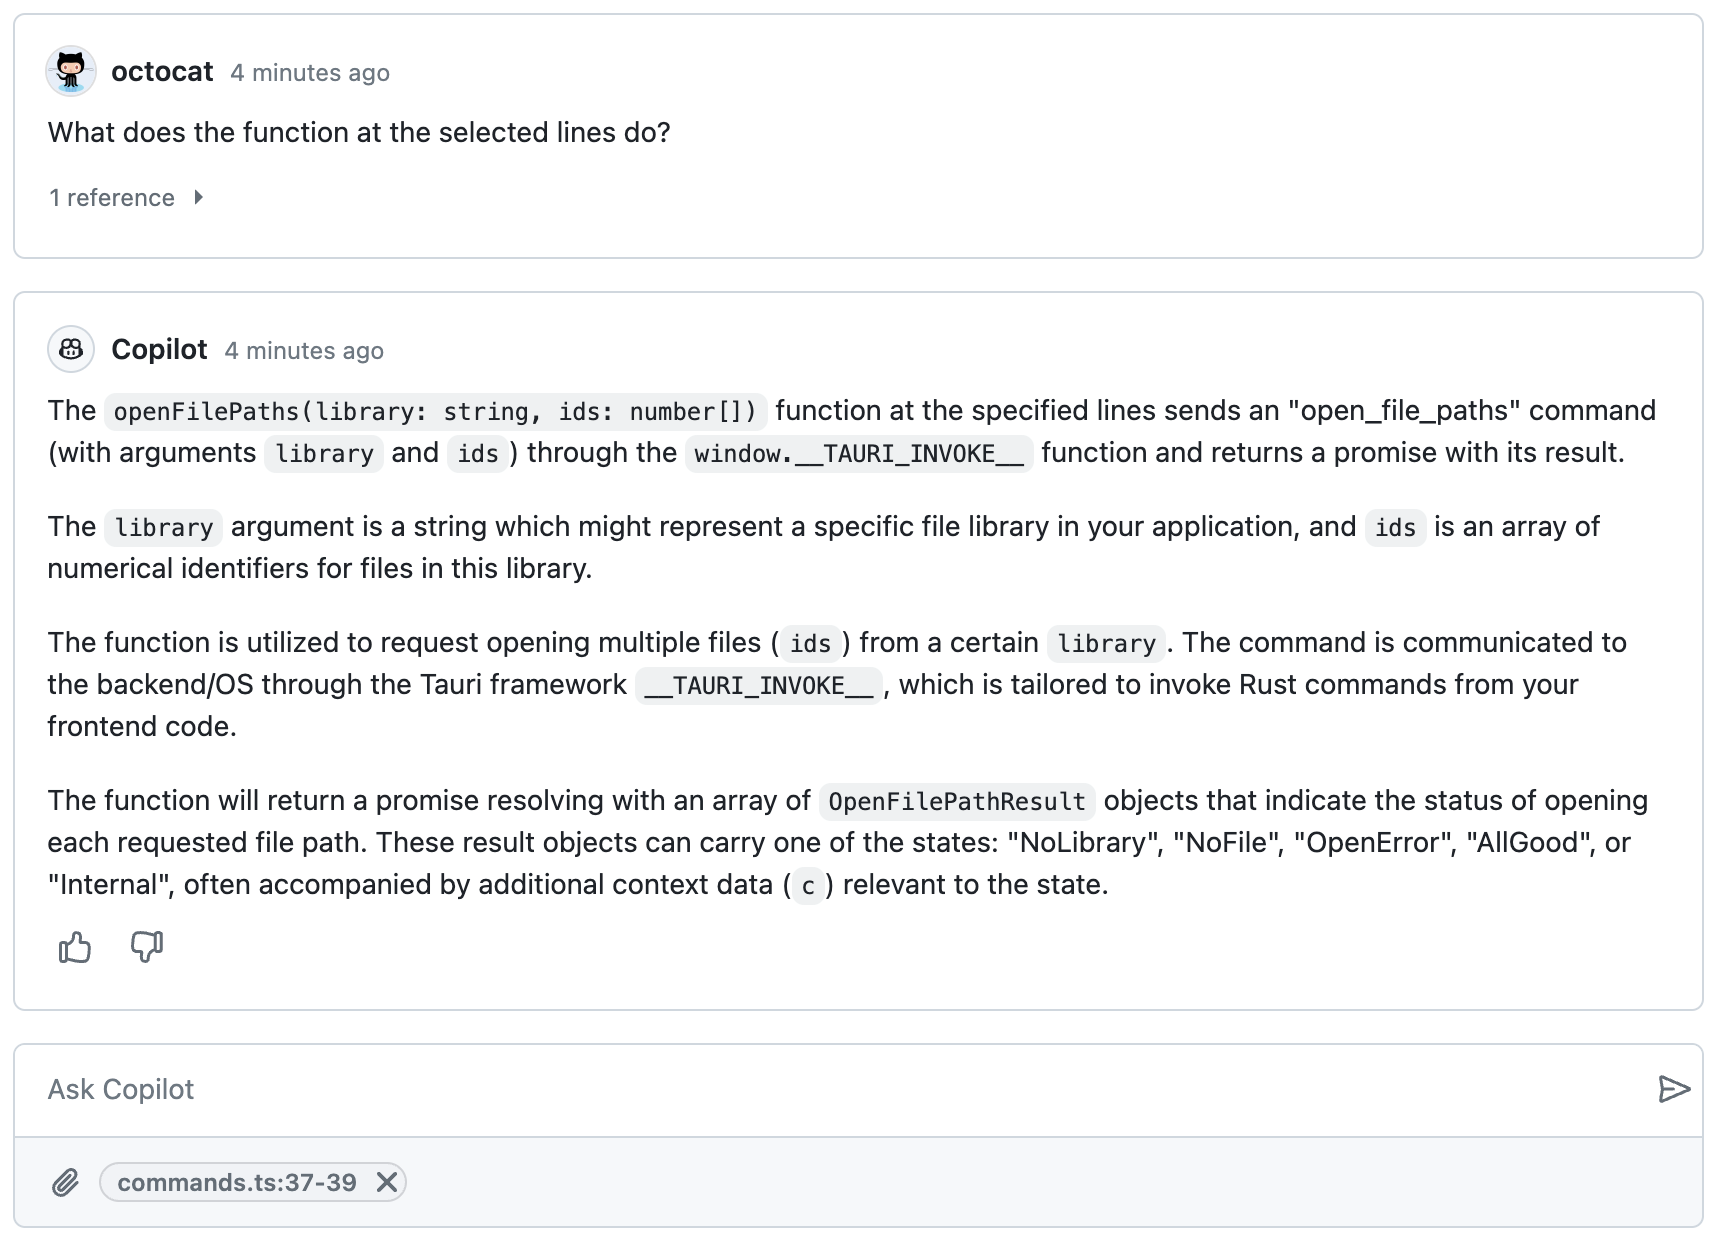This screenshot has height=1246, width=1720.
Task: Toggle thumbs down feedback on the response
Action: 146,947
